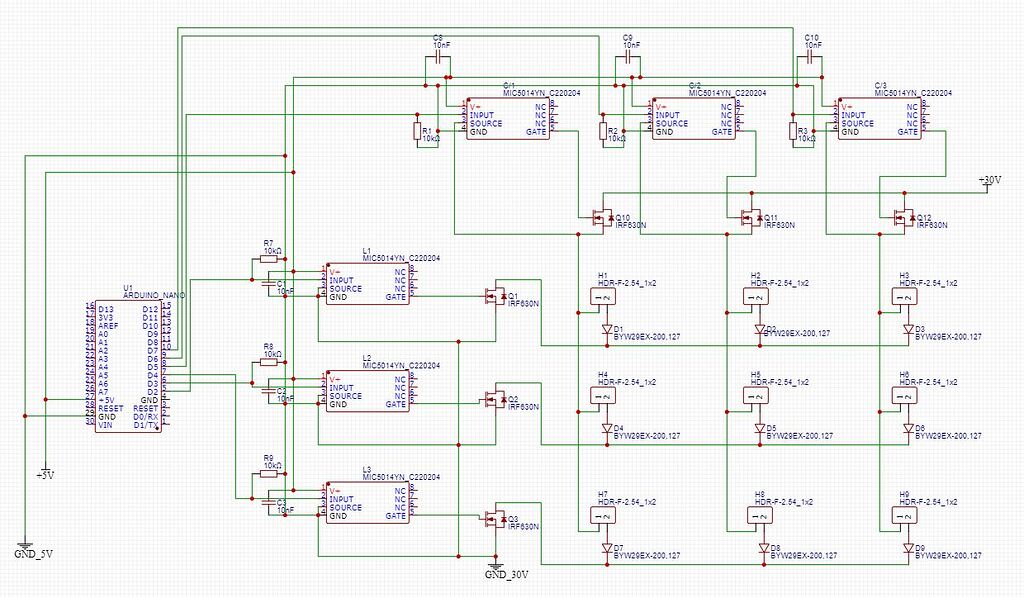Click the GND_30V net label

[500, 572]
